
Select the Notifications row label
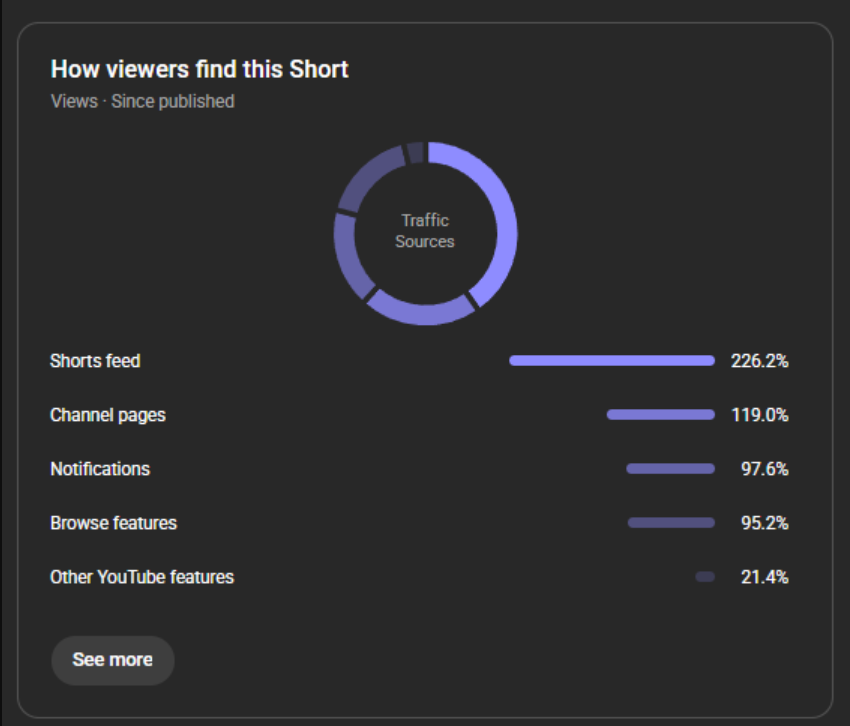(x=100, y=469)
